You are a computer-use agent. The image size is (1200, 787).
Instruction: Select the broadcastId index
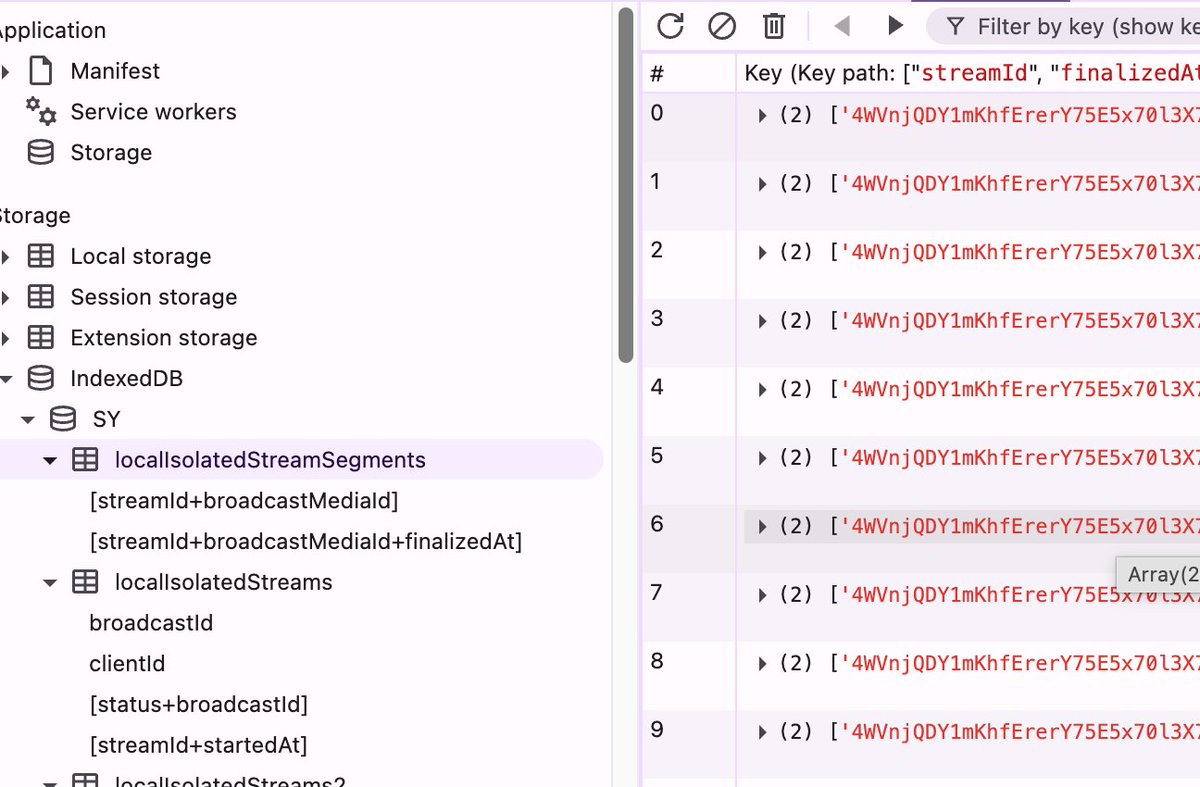150,622
